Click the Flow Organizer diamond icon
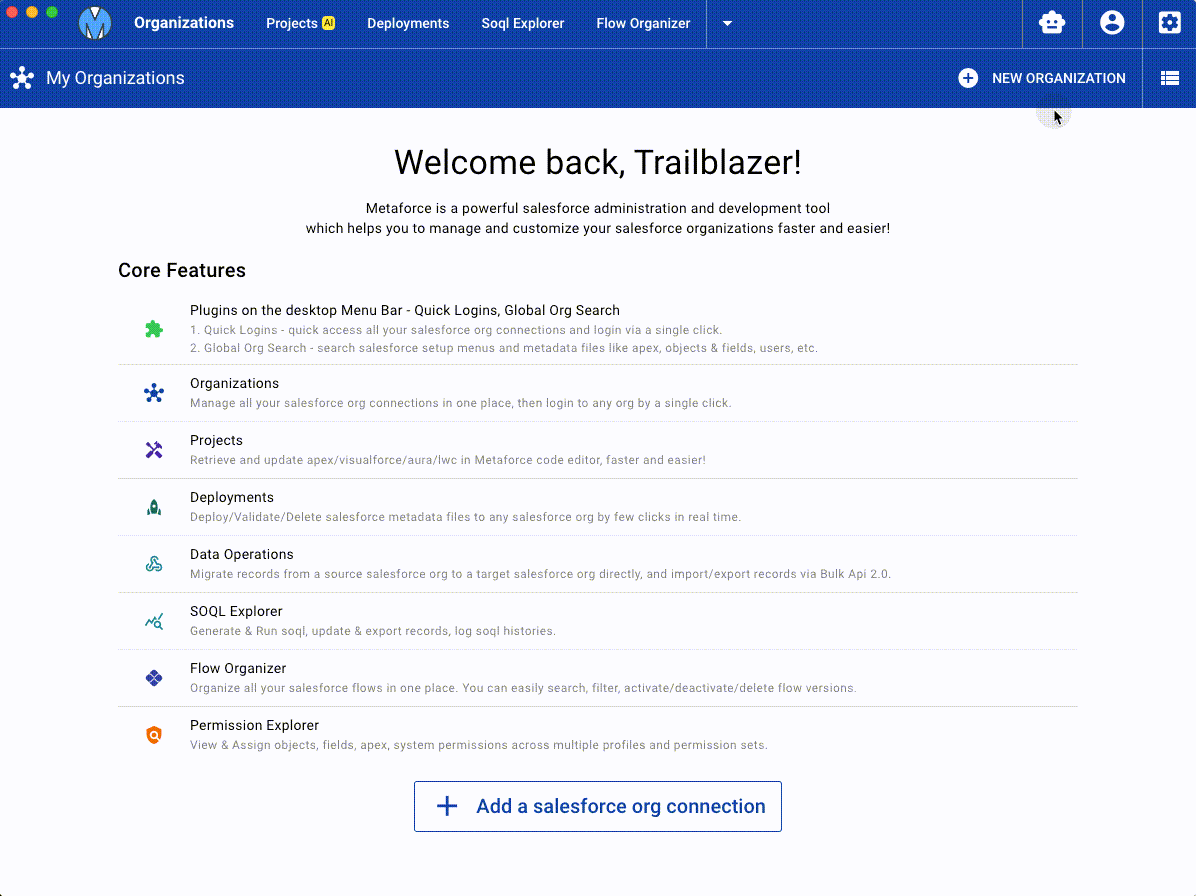Image resolution: width=1196 pixels, height=896 pixels. (x=154, y=678)
